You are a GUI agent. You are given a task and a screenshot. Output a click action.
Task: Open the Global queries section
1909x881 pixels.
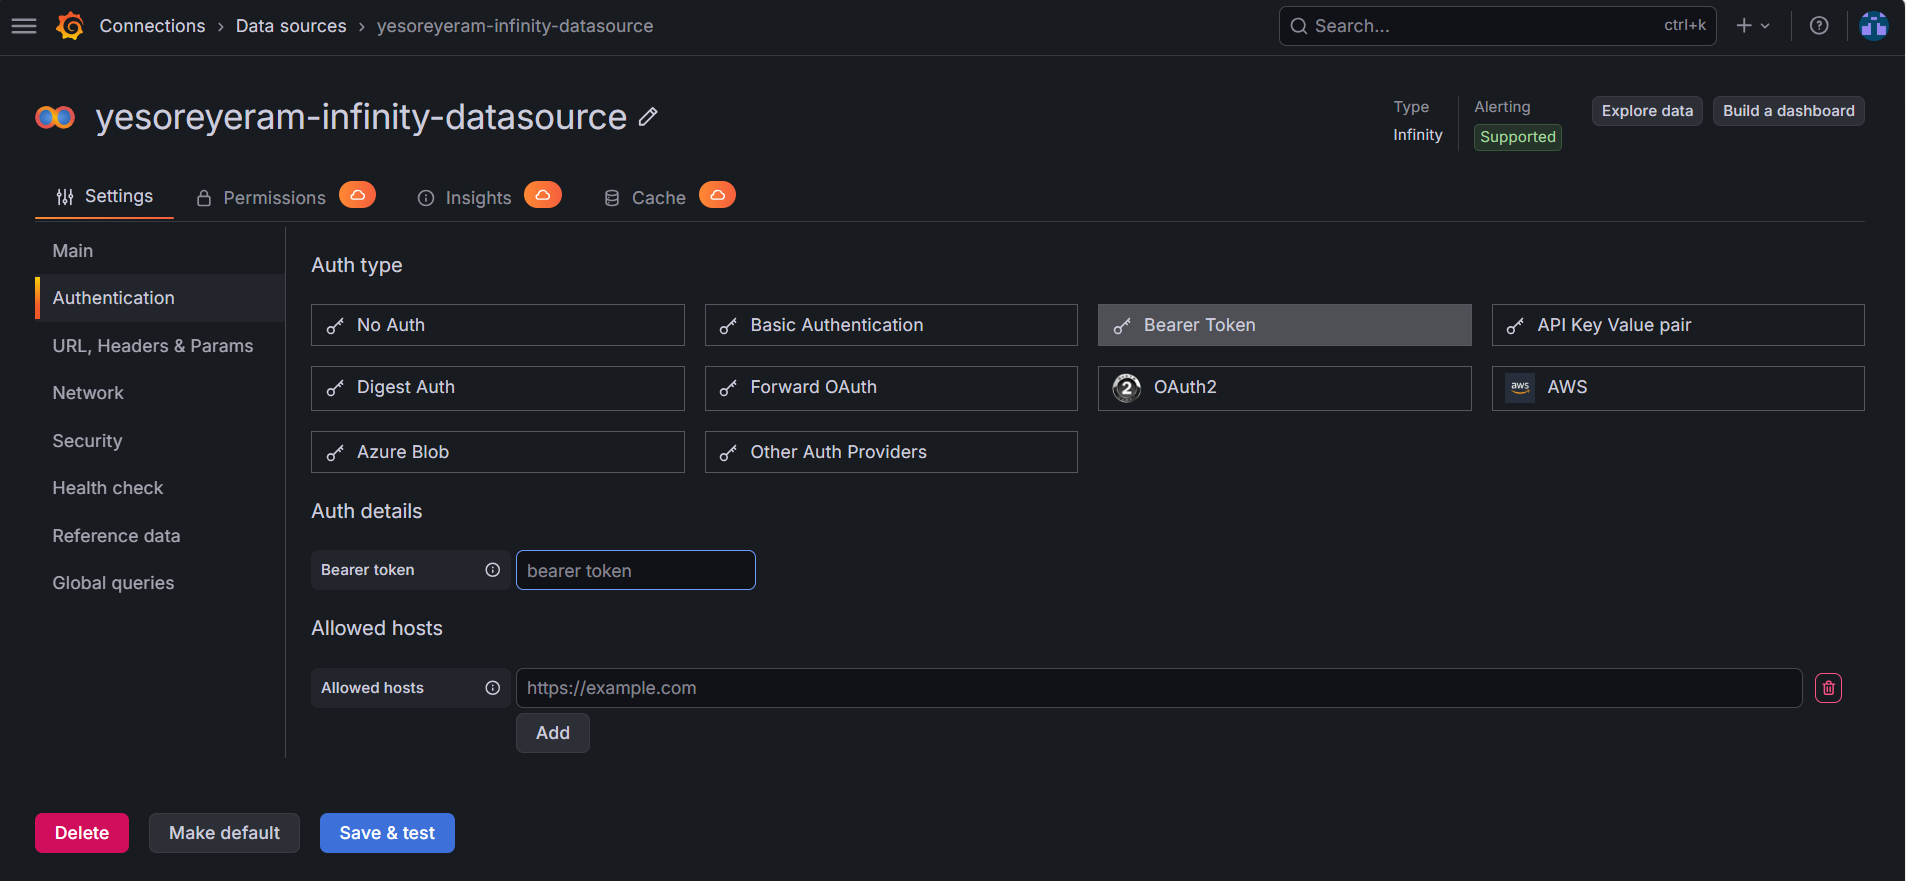click(x=160, y=583)
